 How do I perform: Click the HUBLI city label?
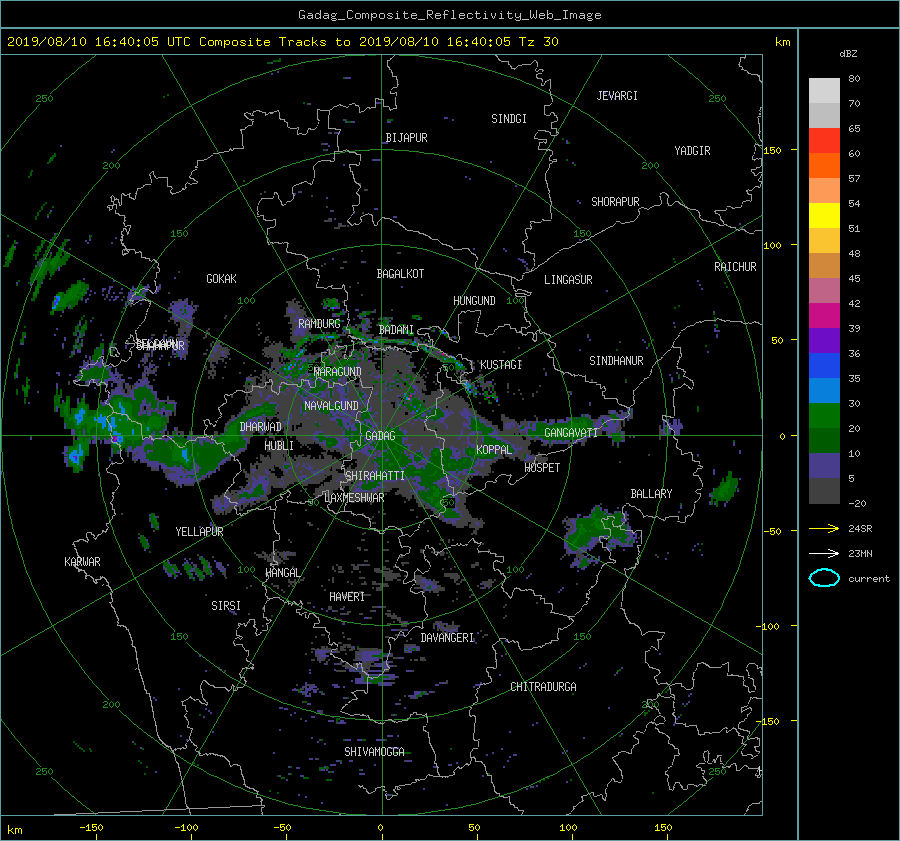[279, 445]
